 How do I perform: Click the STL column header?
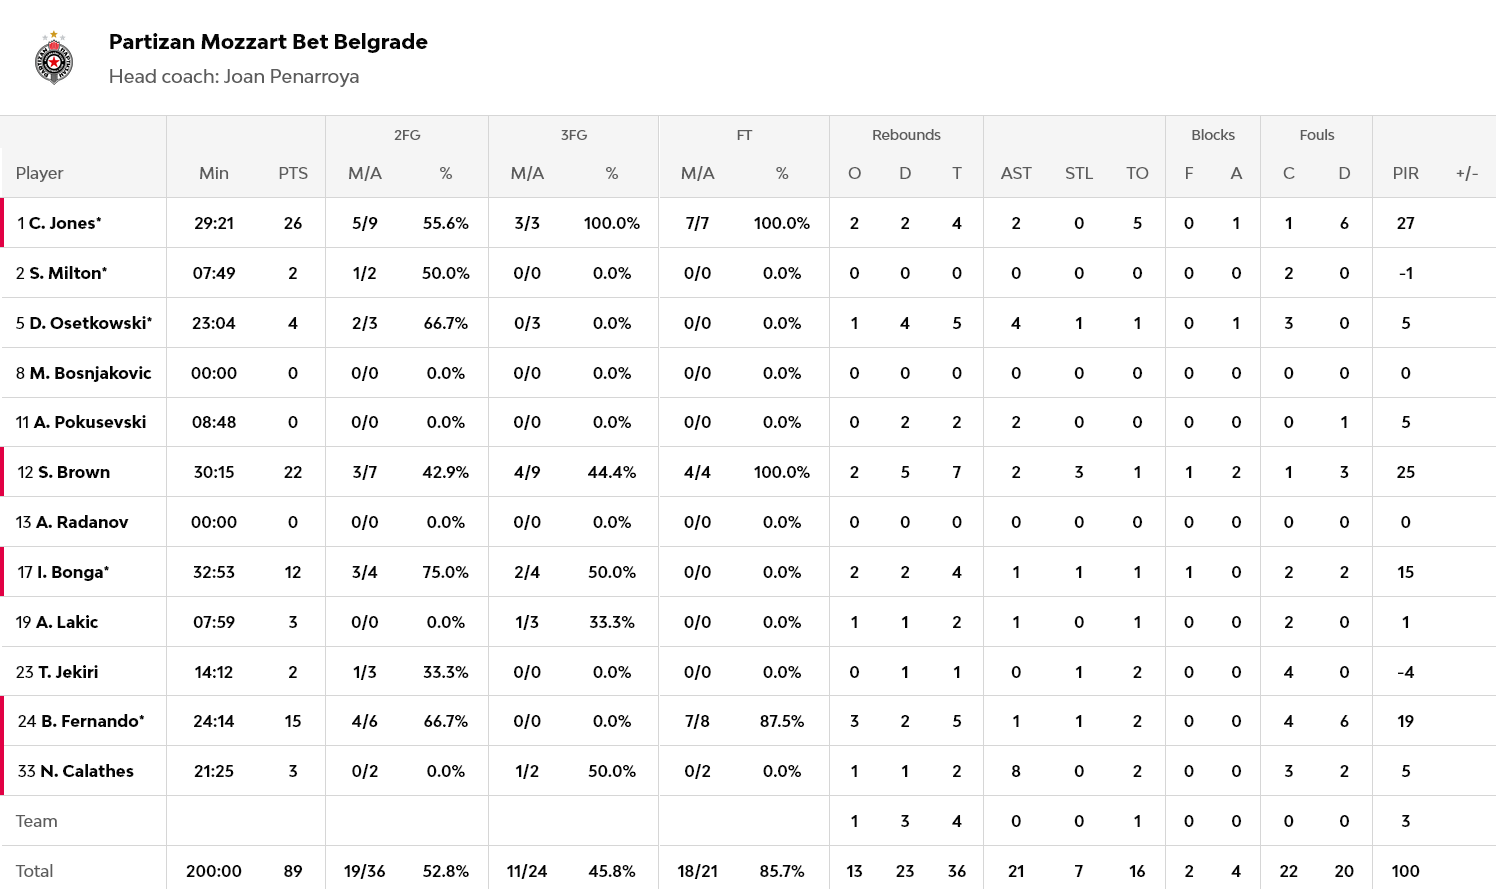pyautogui.click(x=1079, y=173)
